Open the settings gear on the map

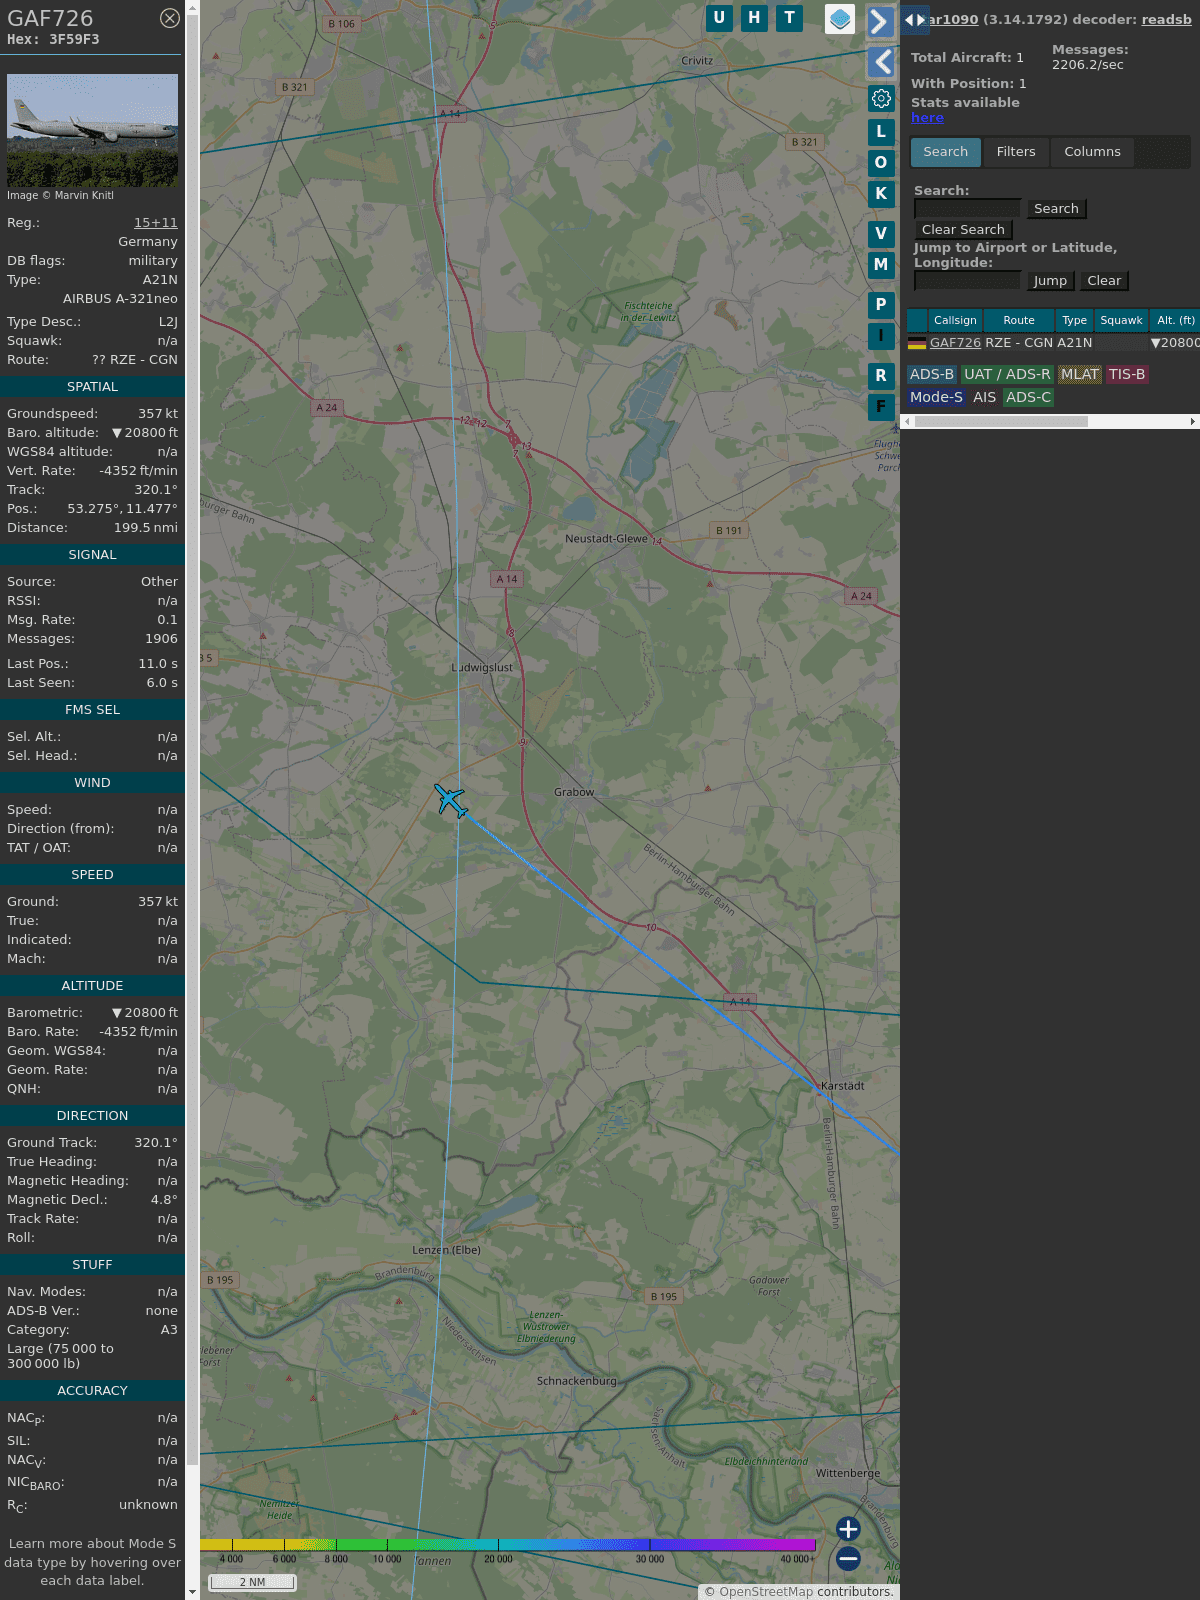[881, 98]
